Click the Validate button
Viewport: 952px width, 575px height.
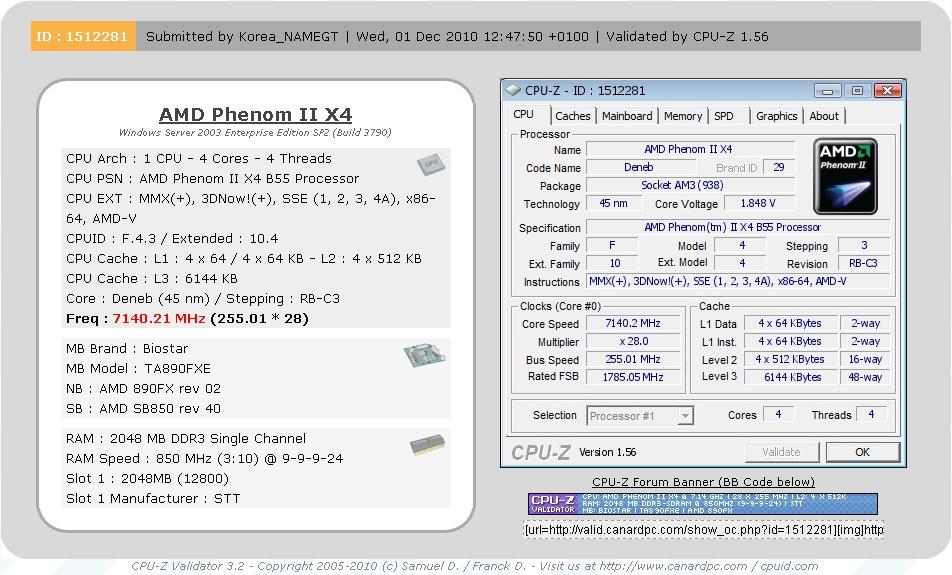[x=781, y=452]
